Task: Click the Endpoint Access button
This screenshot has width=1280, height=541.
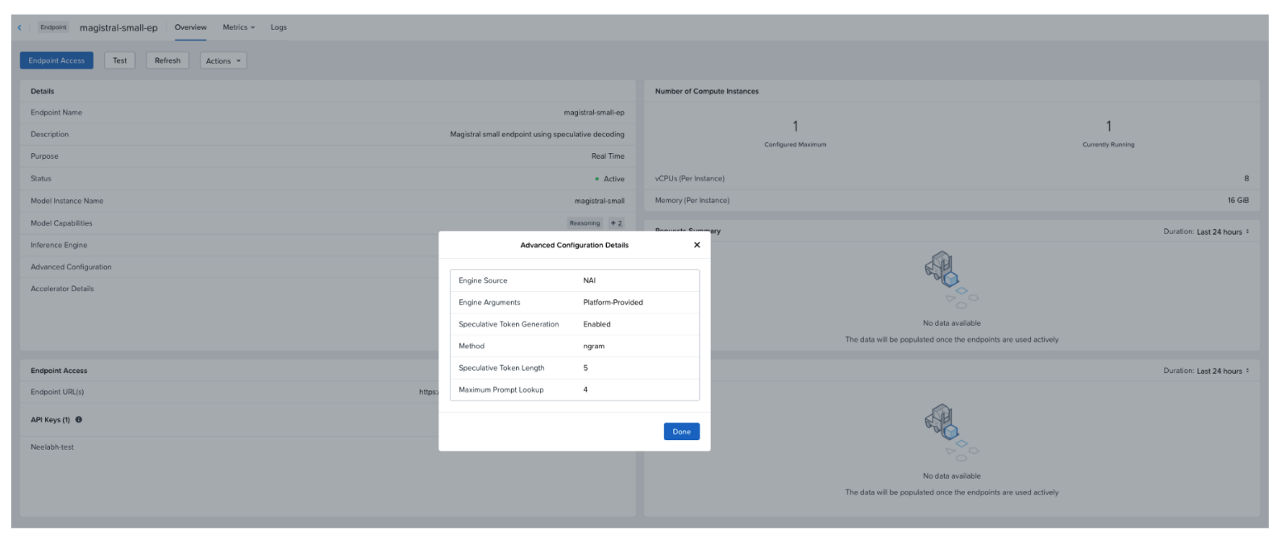Action: pos(56,61)
